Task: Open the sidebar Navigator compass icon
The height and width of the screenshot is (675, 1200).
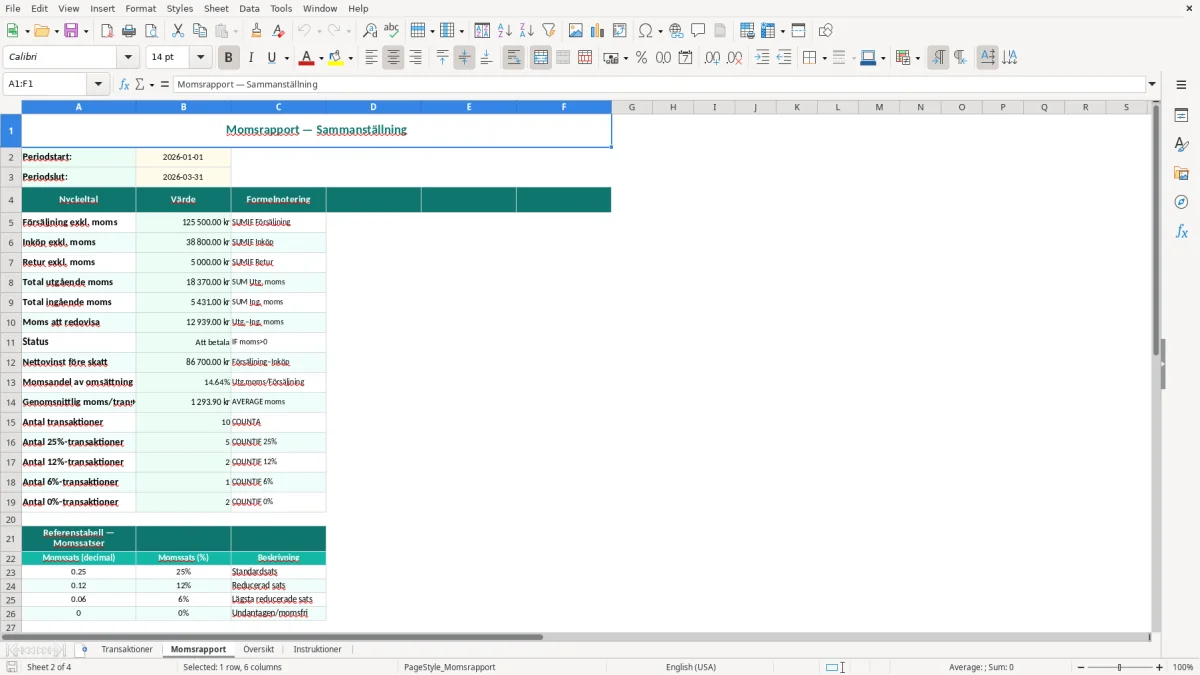Action: click(x=1181, y=202)
